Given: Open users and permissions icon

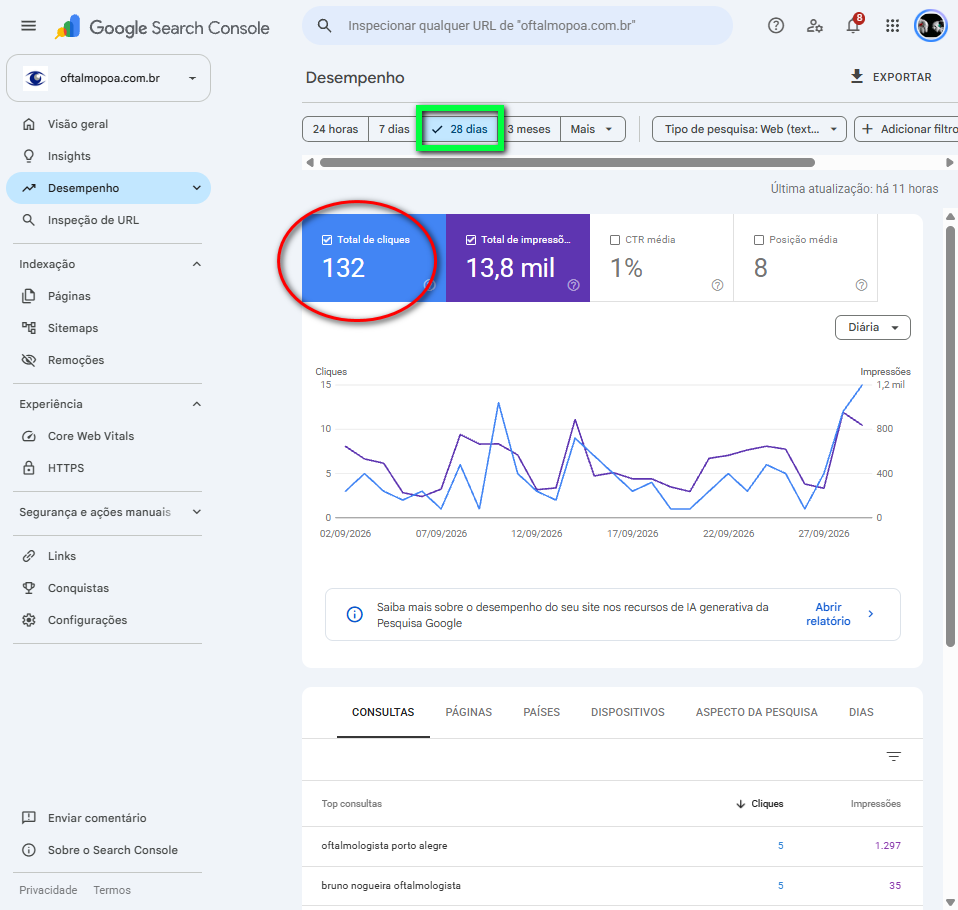Looking at the screenshot, I should (814, 26).
